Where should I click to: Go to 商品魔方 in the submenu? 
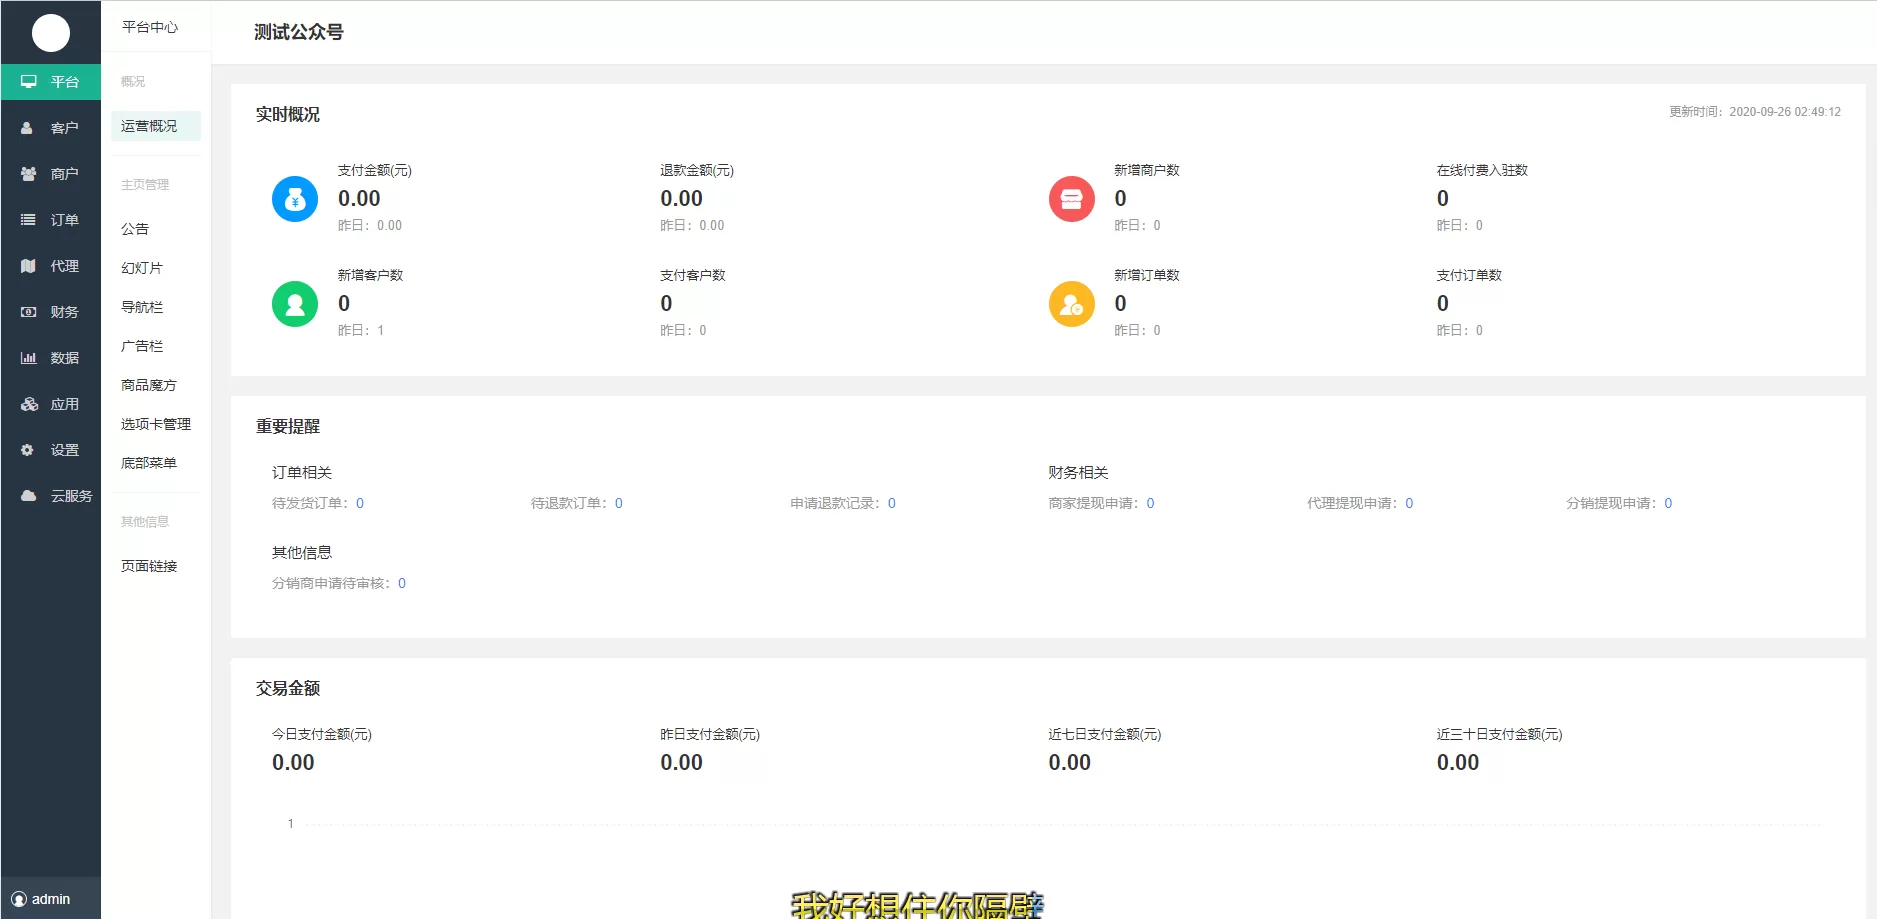149,385
